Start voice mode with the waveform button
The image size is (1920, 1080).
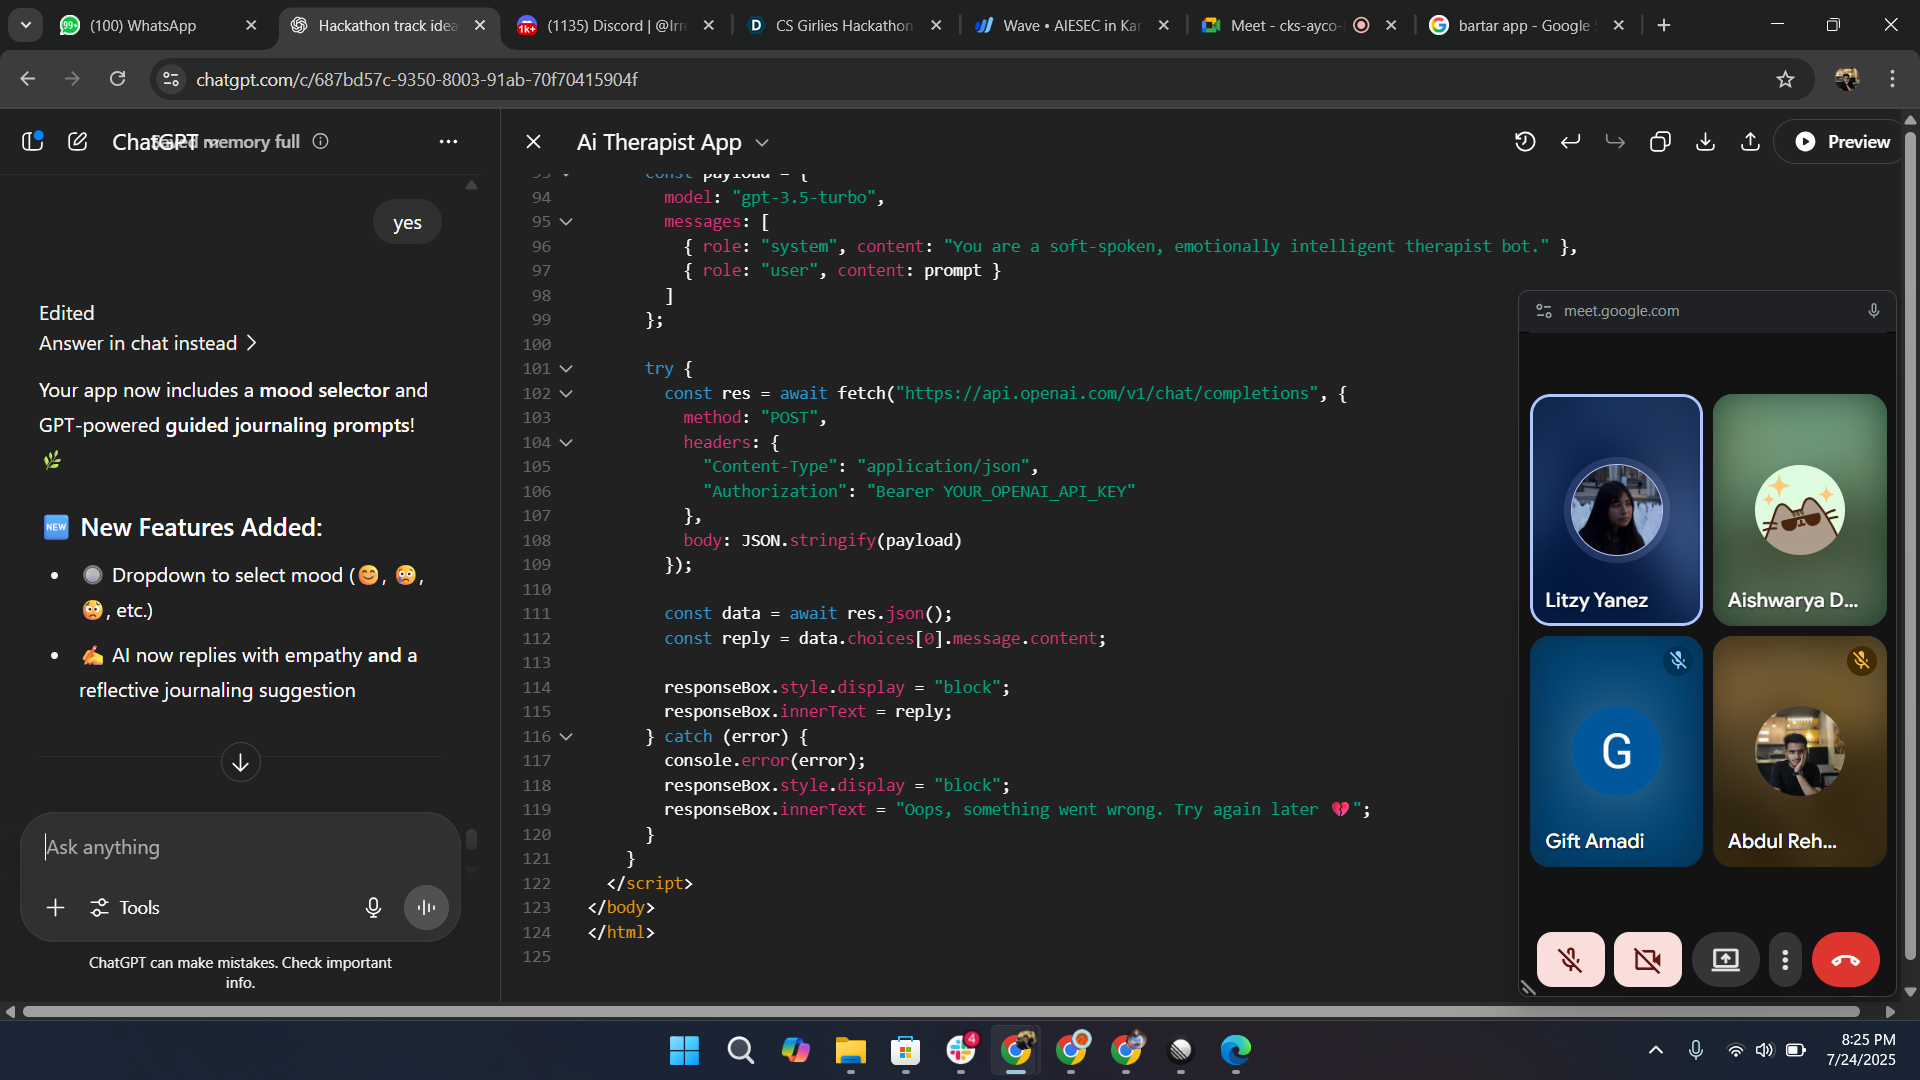tap(426, 907)
